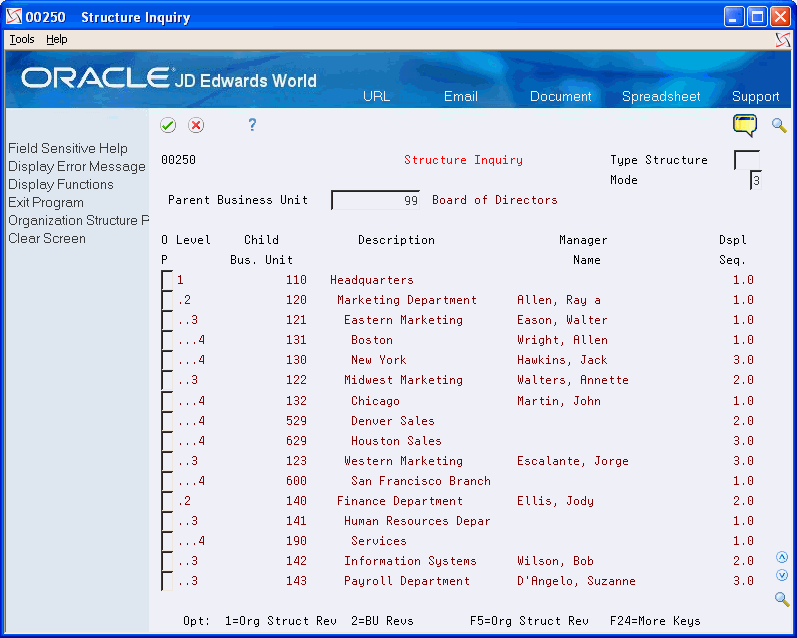Click option field for Services row
Image resolution: width=797 pixels, height=638 pixels.
[167, 541]
